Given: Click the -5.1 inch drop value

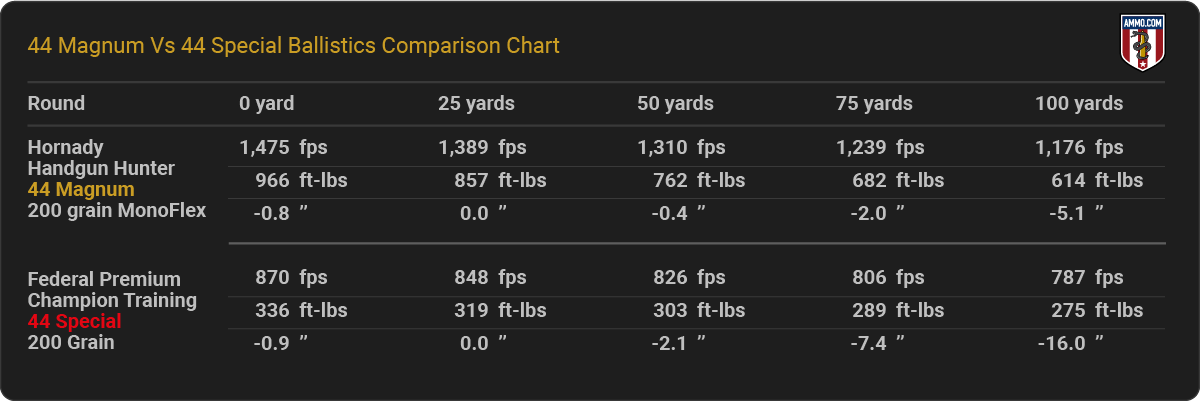Looking at the screenshot, I should coord(1079,212).
